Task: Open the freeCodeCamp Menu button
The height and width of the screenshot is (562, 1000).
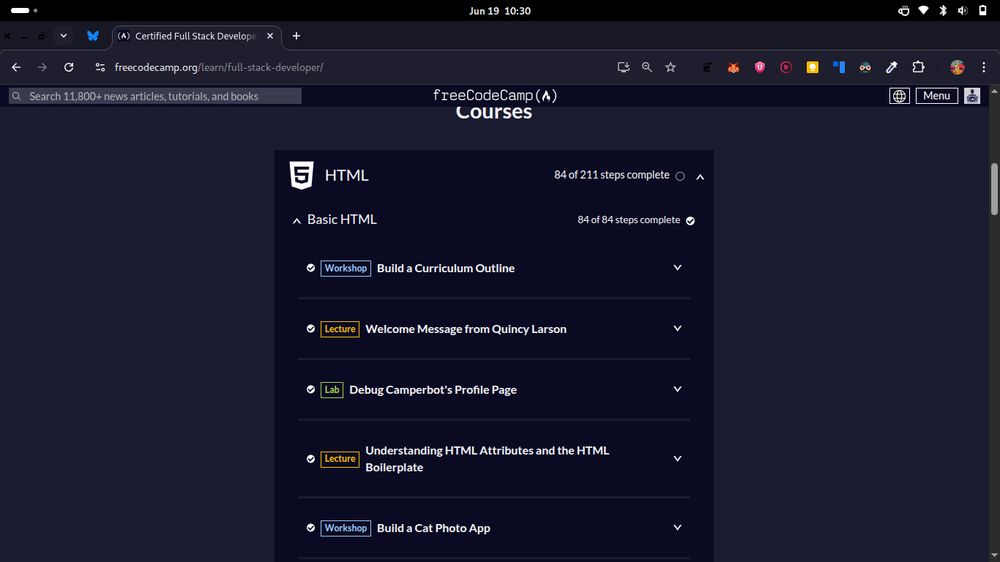Action: click(936, 96)
